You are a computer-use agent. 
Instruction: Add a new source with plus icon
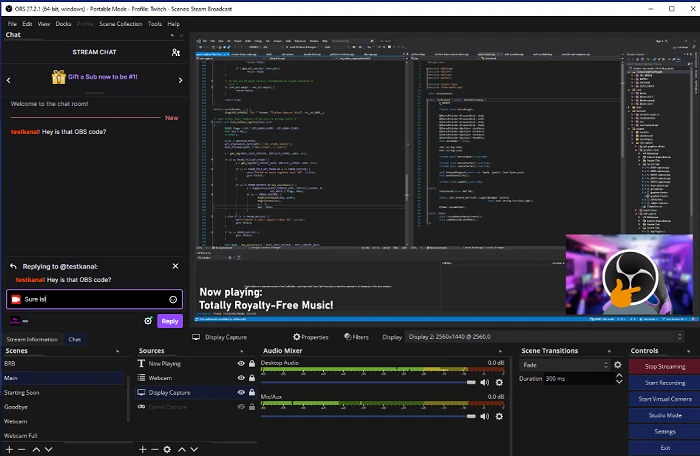pos(142,449)
